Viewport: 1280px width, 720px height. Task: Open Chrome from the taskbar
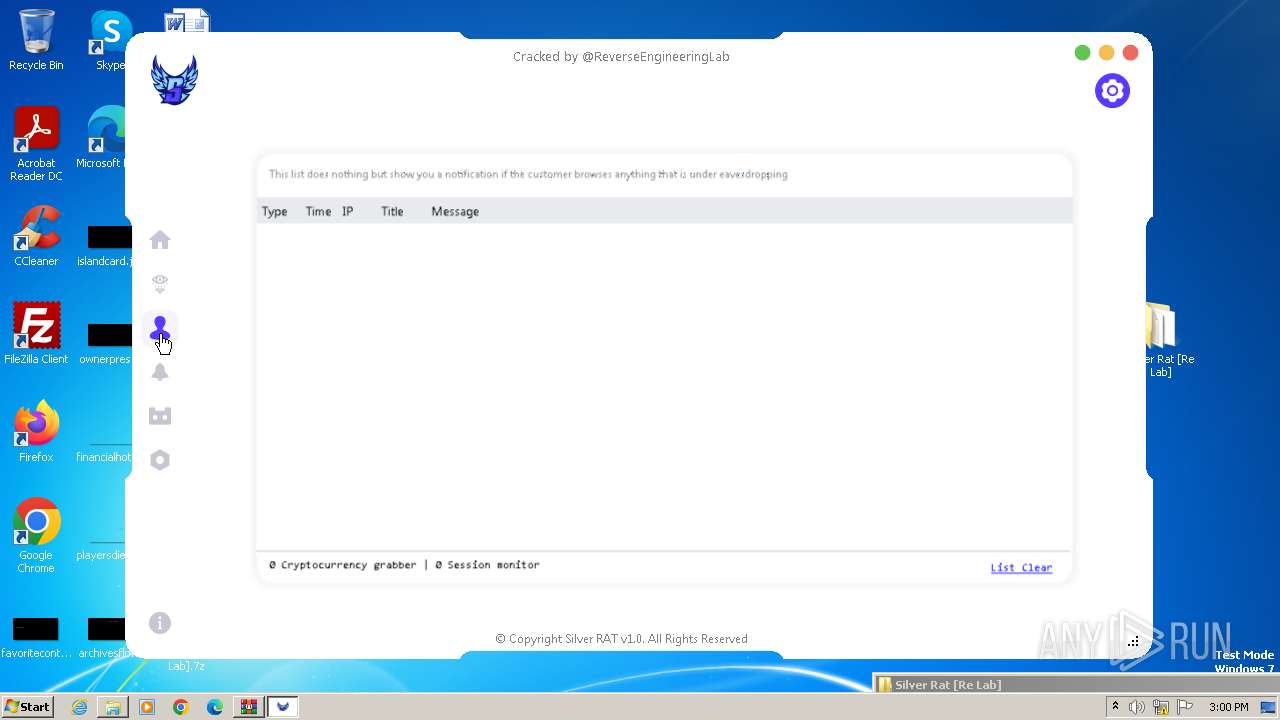181,707
